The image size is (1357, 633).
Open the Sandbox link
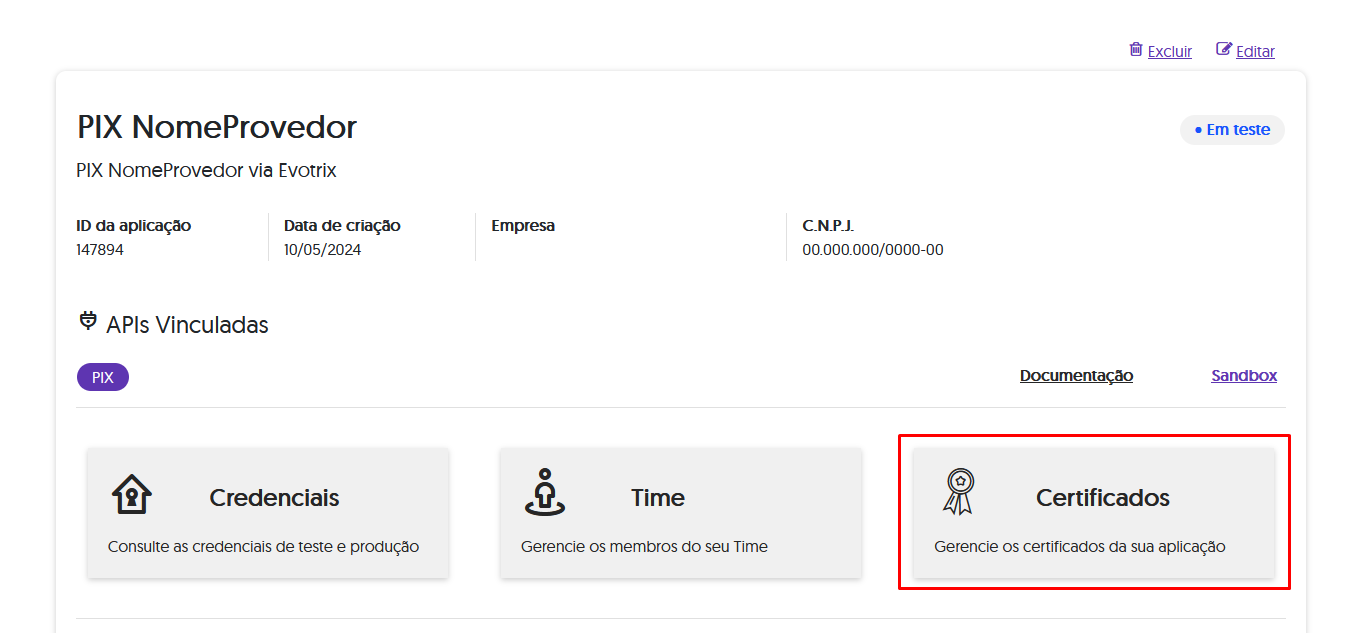1244,376
